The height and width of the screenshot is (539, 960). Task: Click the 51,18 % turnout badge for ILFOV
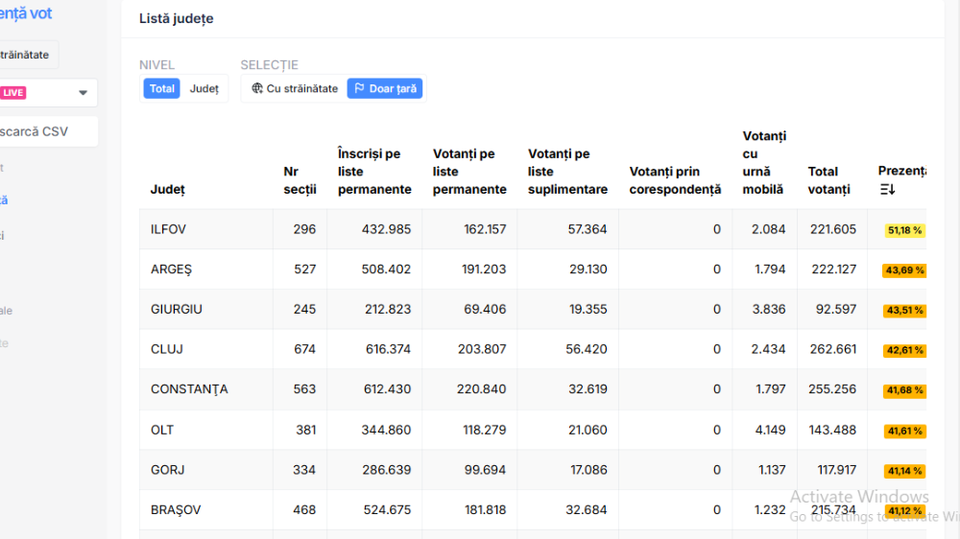click(905, 230)
